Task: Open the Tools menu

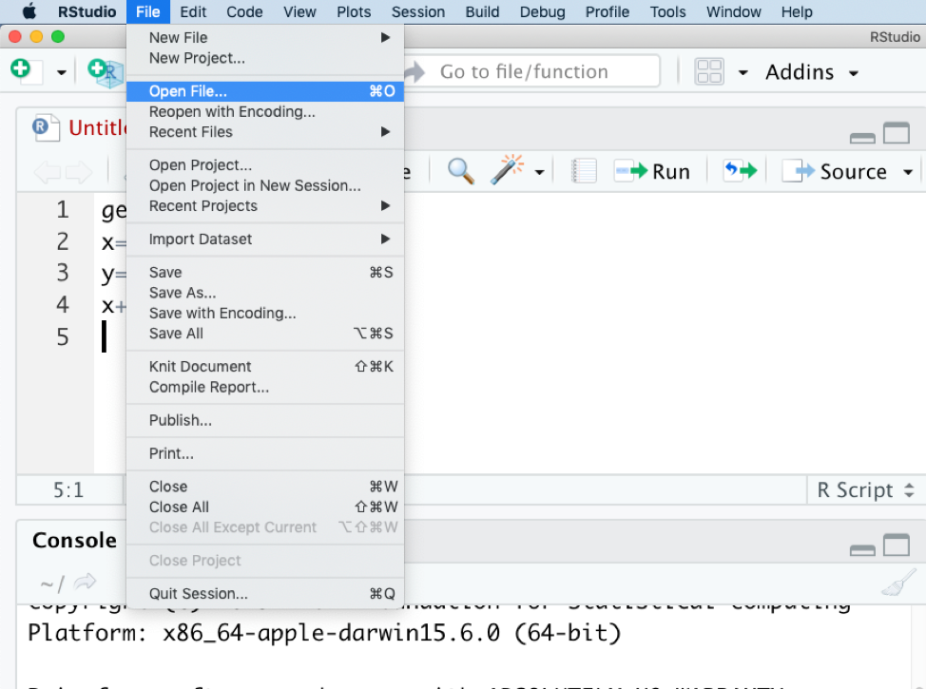Action: [668, 12]
